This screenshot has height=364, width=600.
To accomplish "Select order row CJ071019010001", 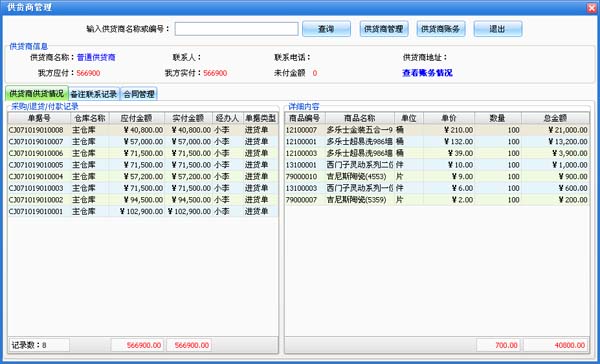I will [x=143, y=211].
